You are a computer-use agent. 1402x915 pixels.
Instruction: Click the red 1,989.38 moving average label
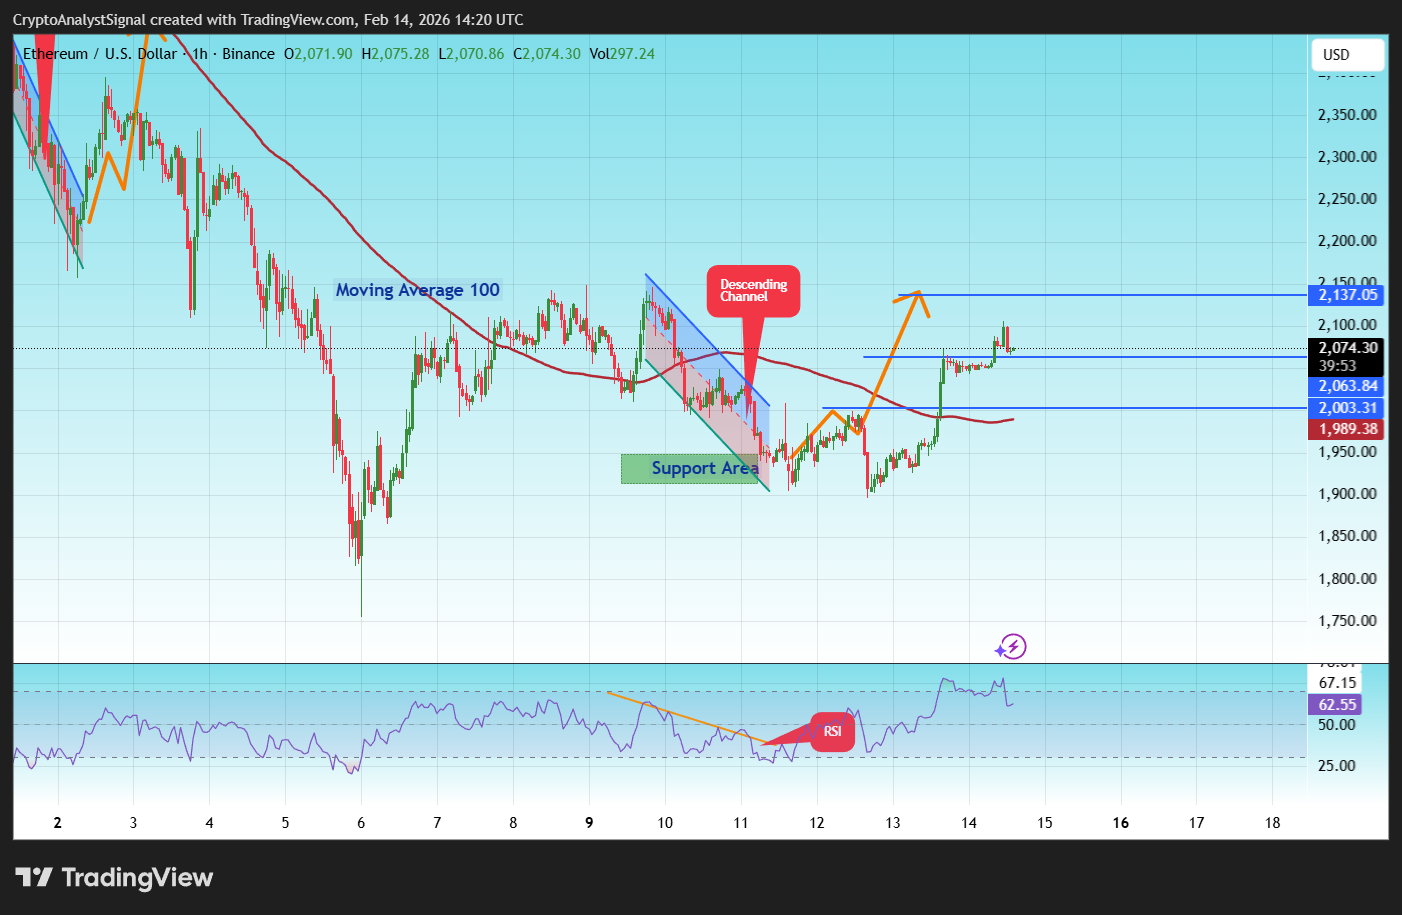[x=1347, y=429]
